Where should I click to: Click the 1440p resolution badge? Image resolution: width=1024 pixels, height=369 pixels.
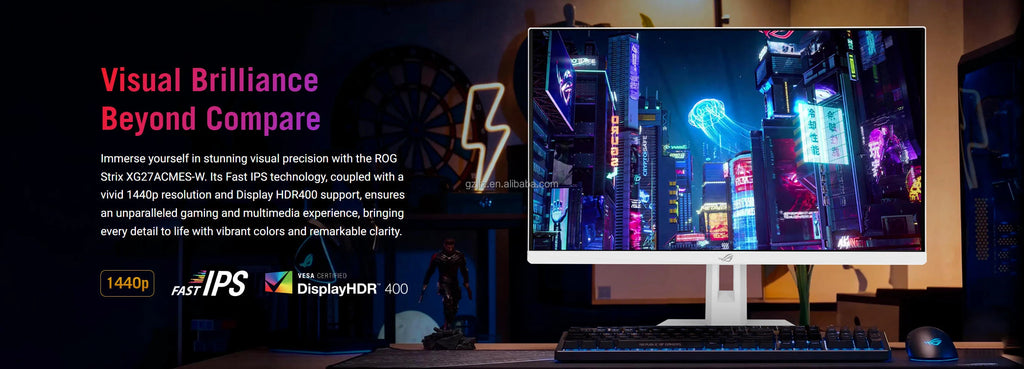[x=127, y=283]
